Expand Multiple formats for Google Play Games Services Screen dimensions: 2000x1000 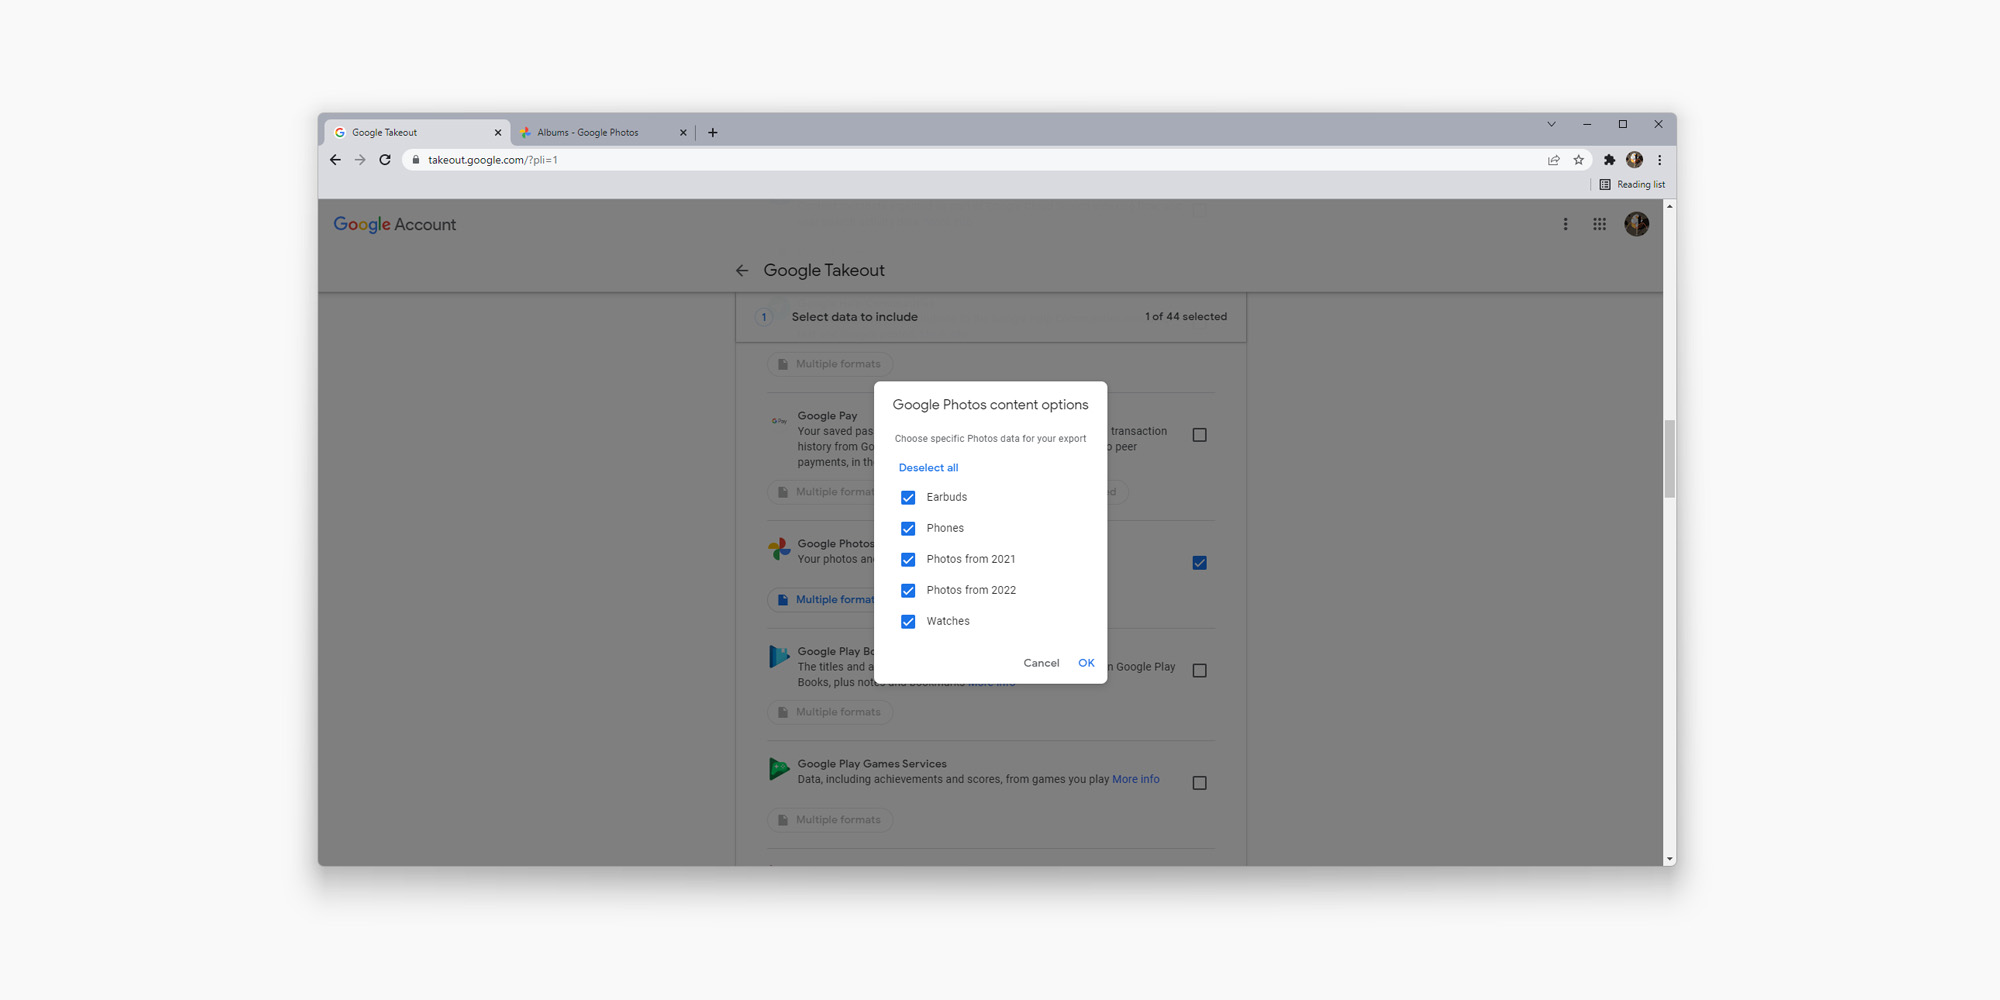click(x=830, y=819)
